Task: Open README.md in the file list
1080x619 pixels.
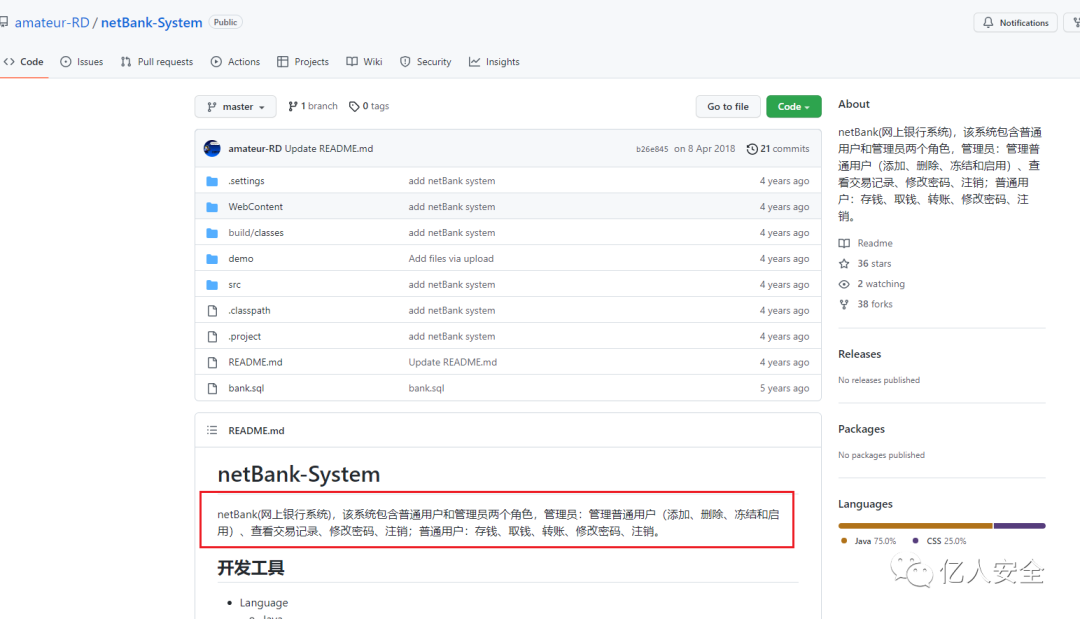Action: pos(256,362)
